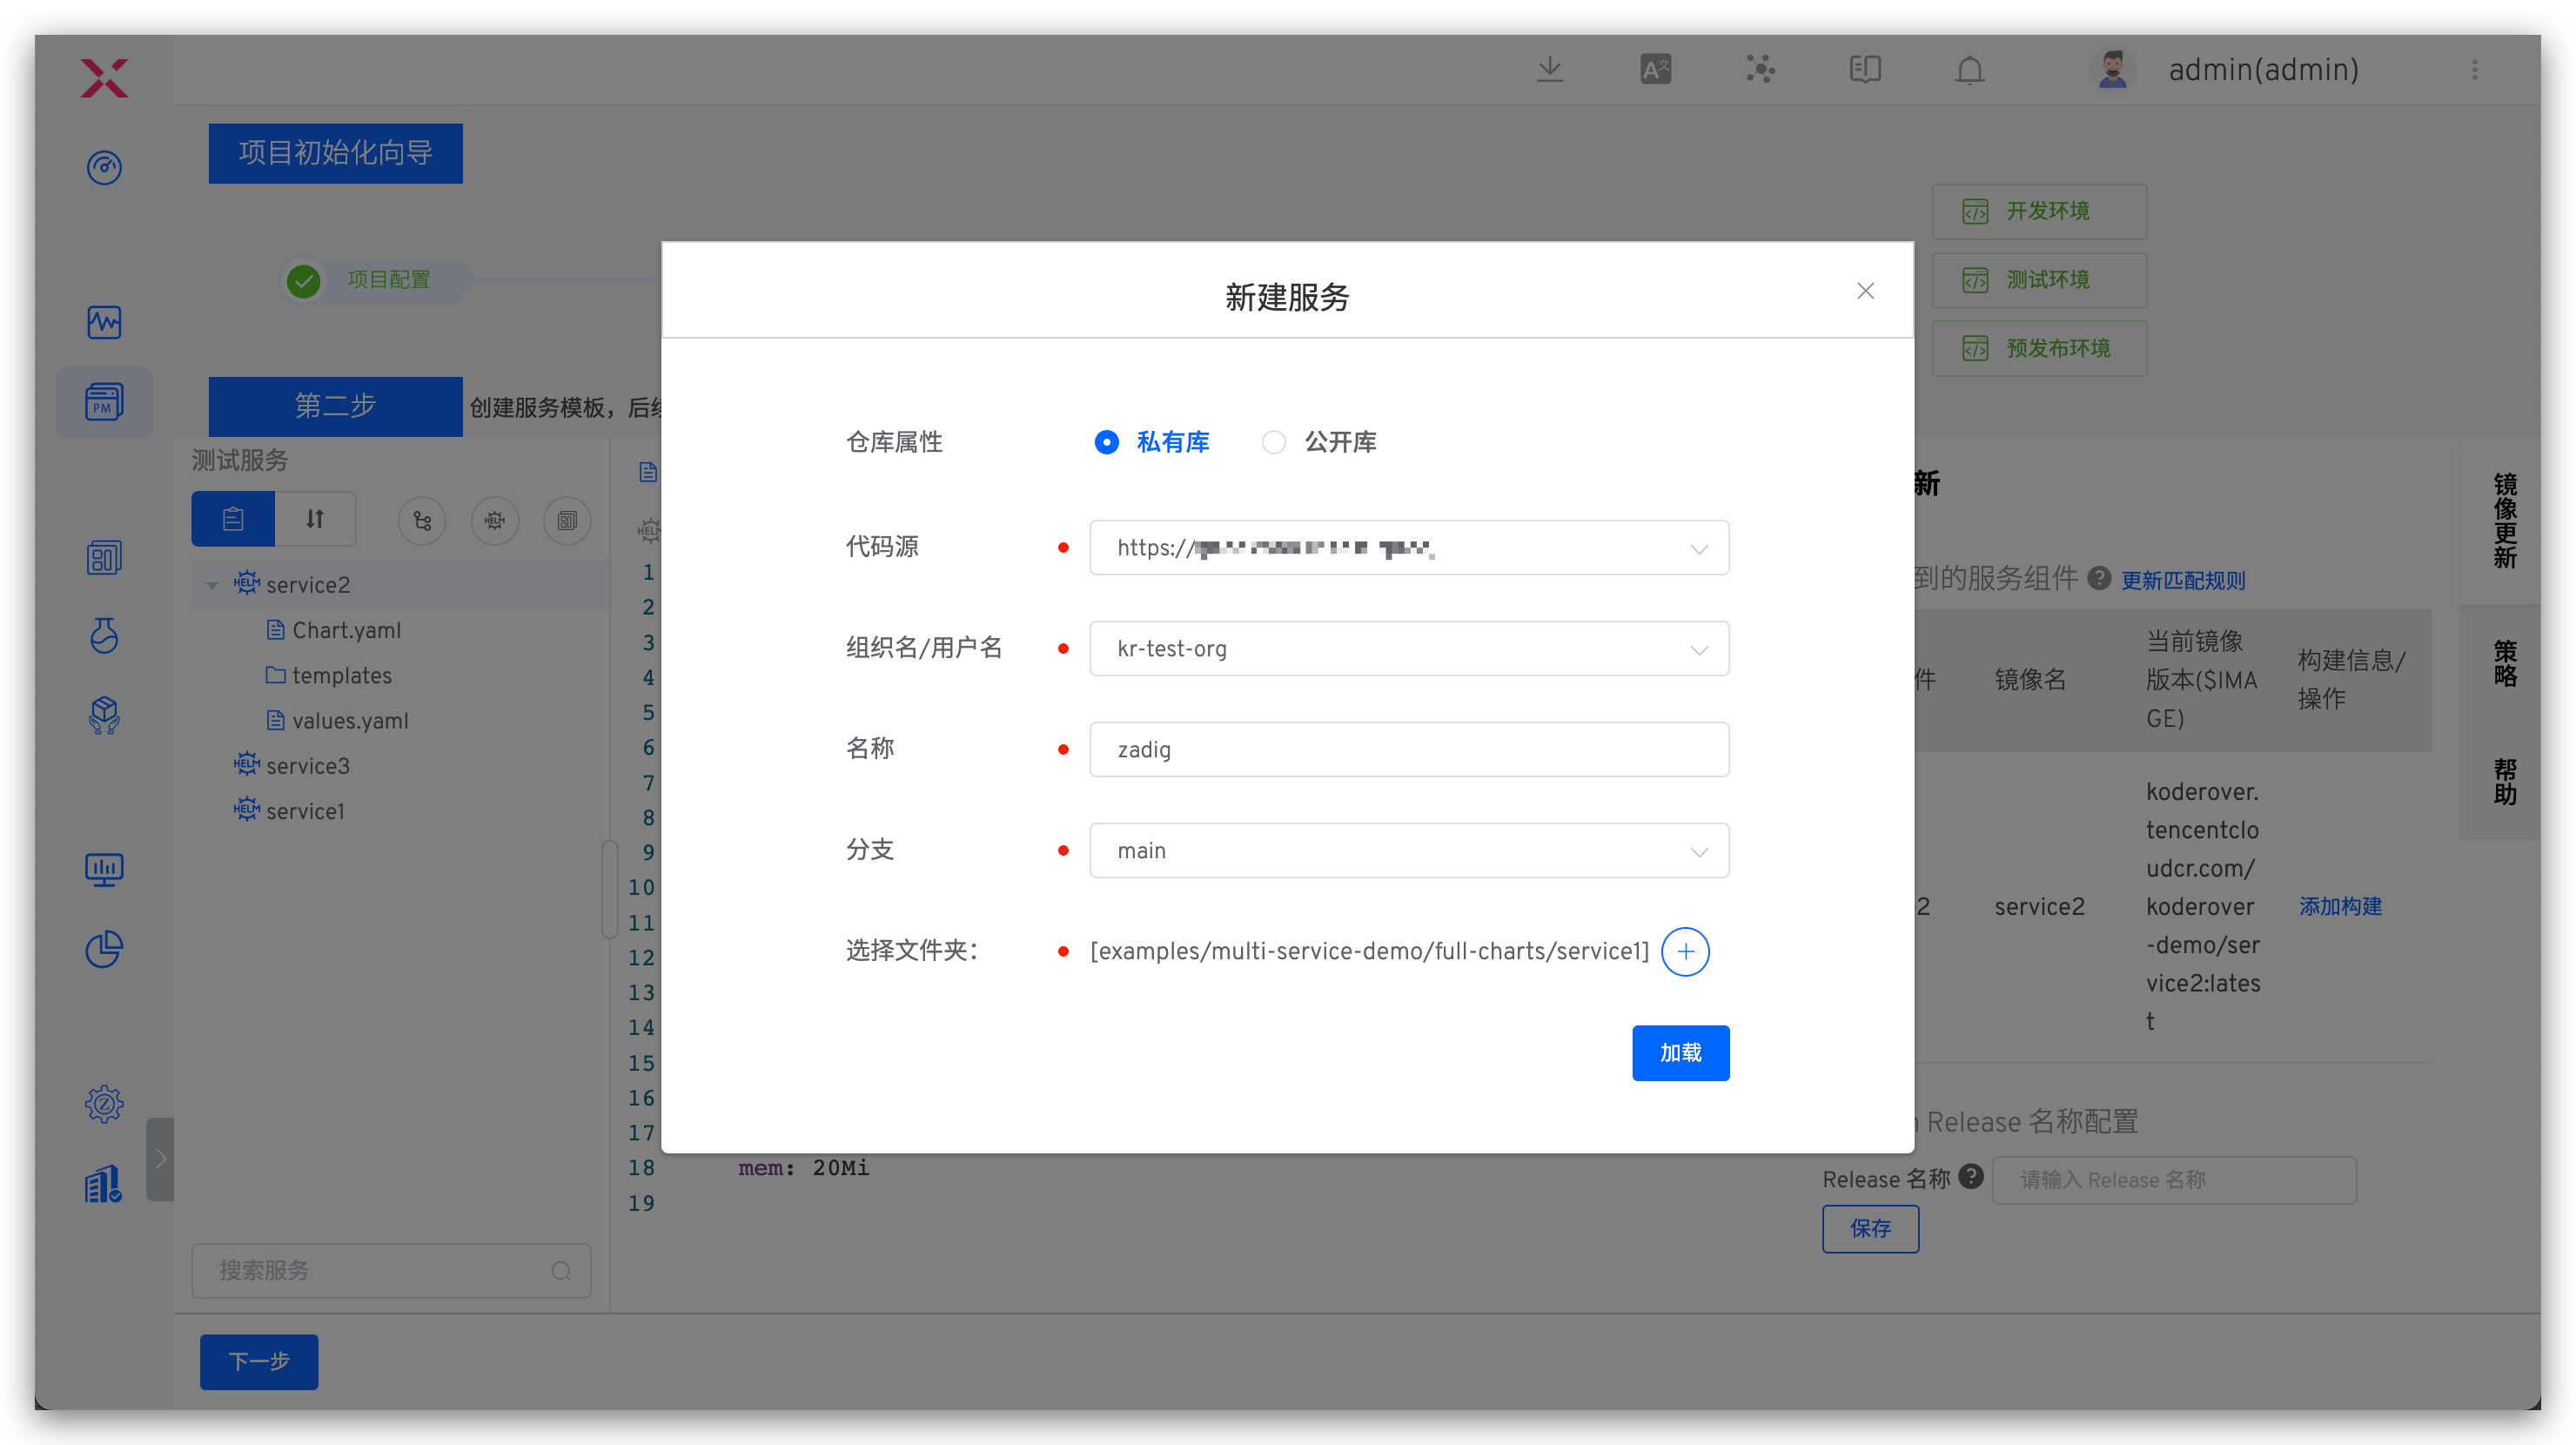Select the 公开库 radio option
The height and width of the screenshot is (1445, 2576).
[1273, 442]
